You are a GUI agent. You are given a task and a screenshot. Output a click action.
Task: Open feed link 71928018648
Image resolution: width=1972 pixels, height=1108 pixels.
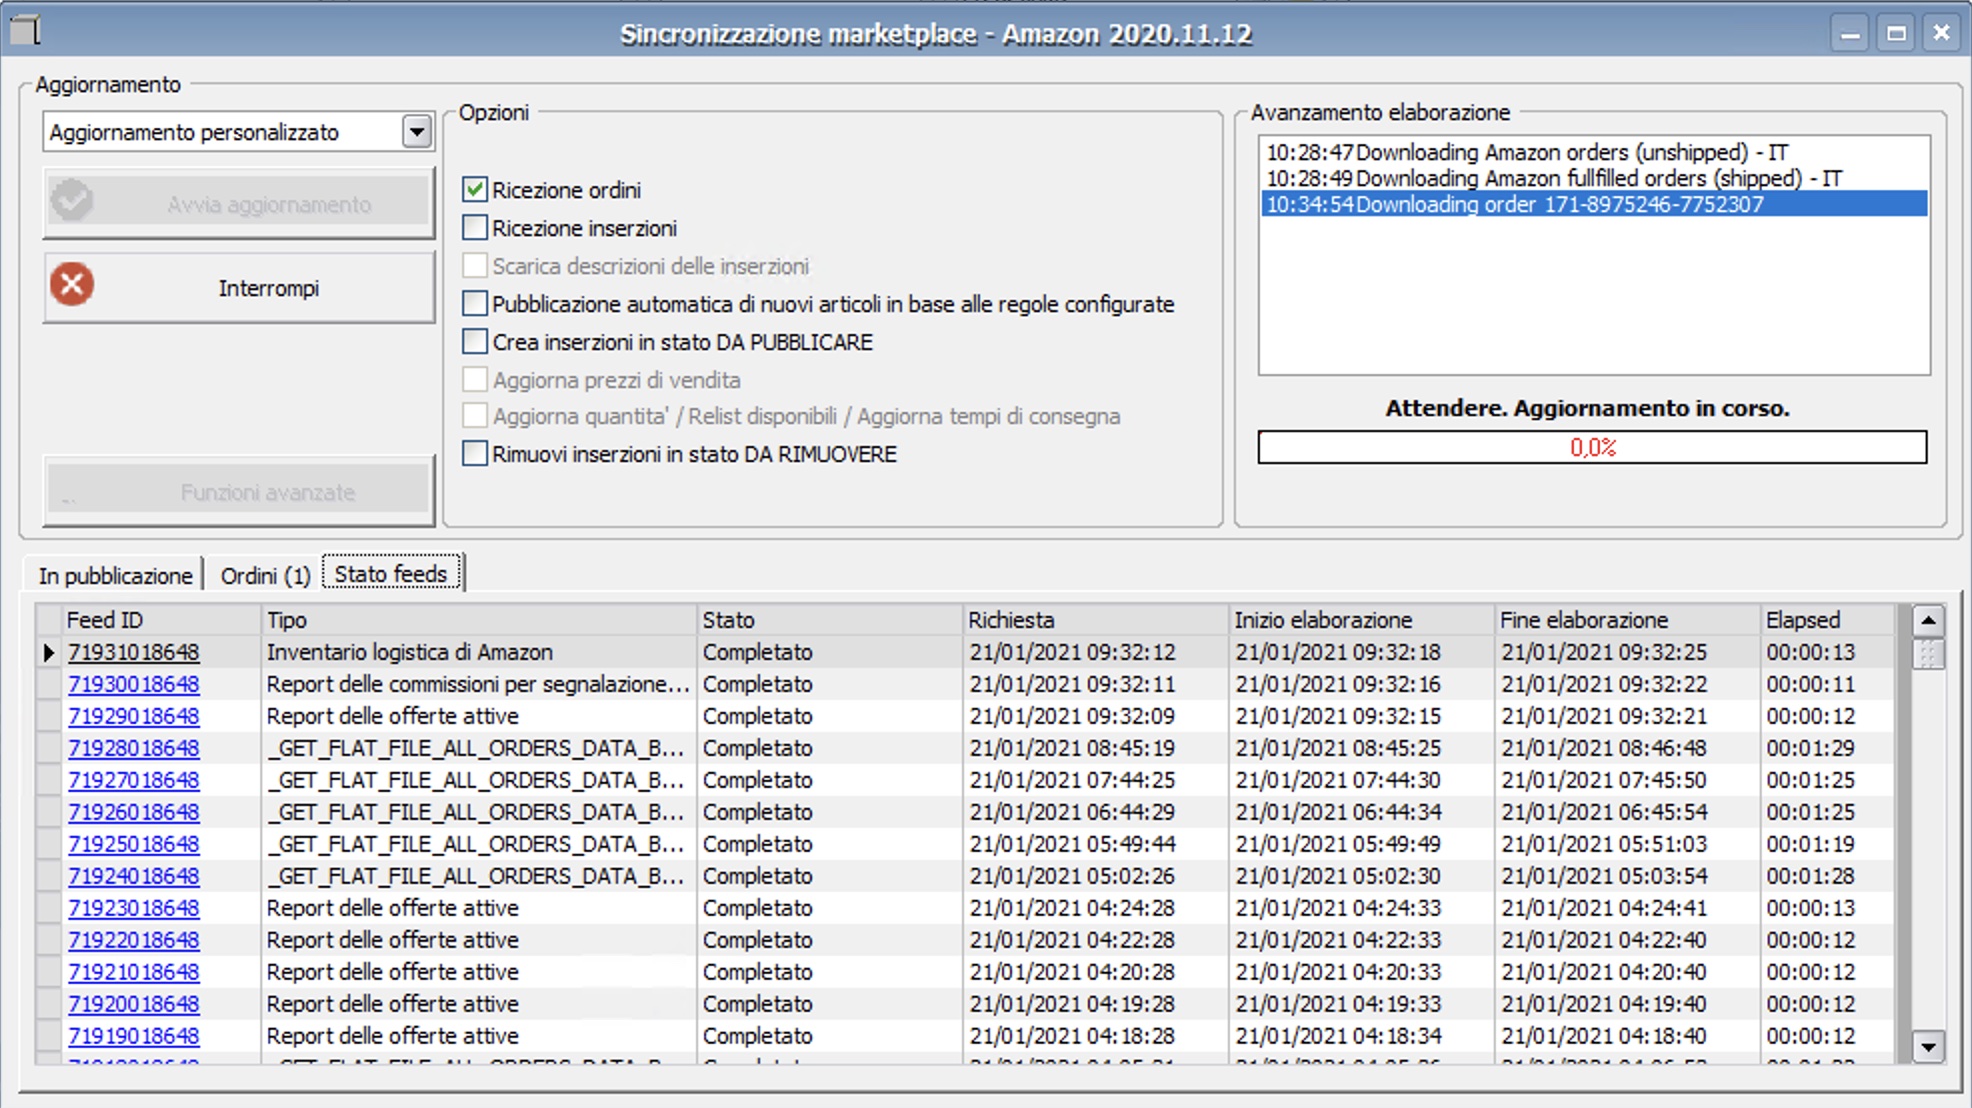pyautogui.click(x=133, y=748)
